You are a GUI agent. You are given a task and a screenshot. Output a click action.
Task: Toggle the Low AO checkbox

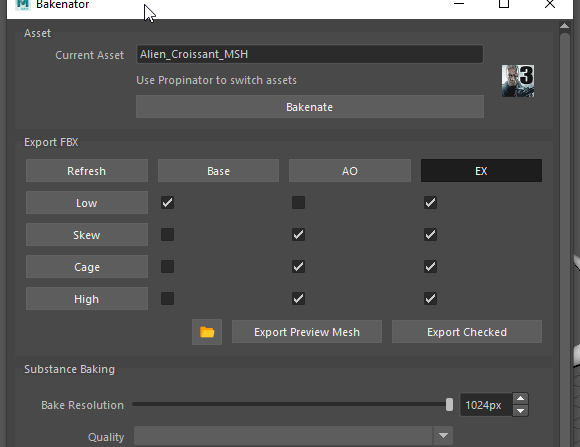(299, 202)
